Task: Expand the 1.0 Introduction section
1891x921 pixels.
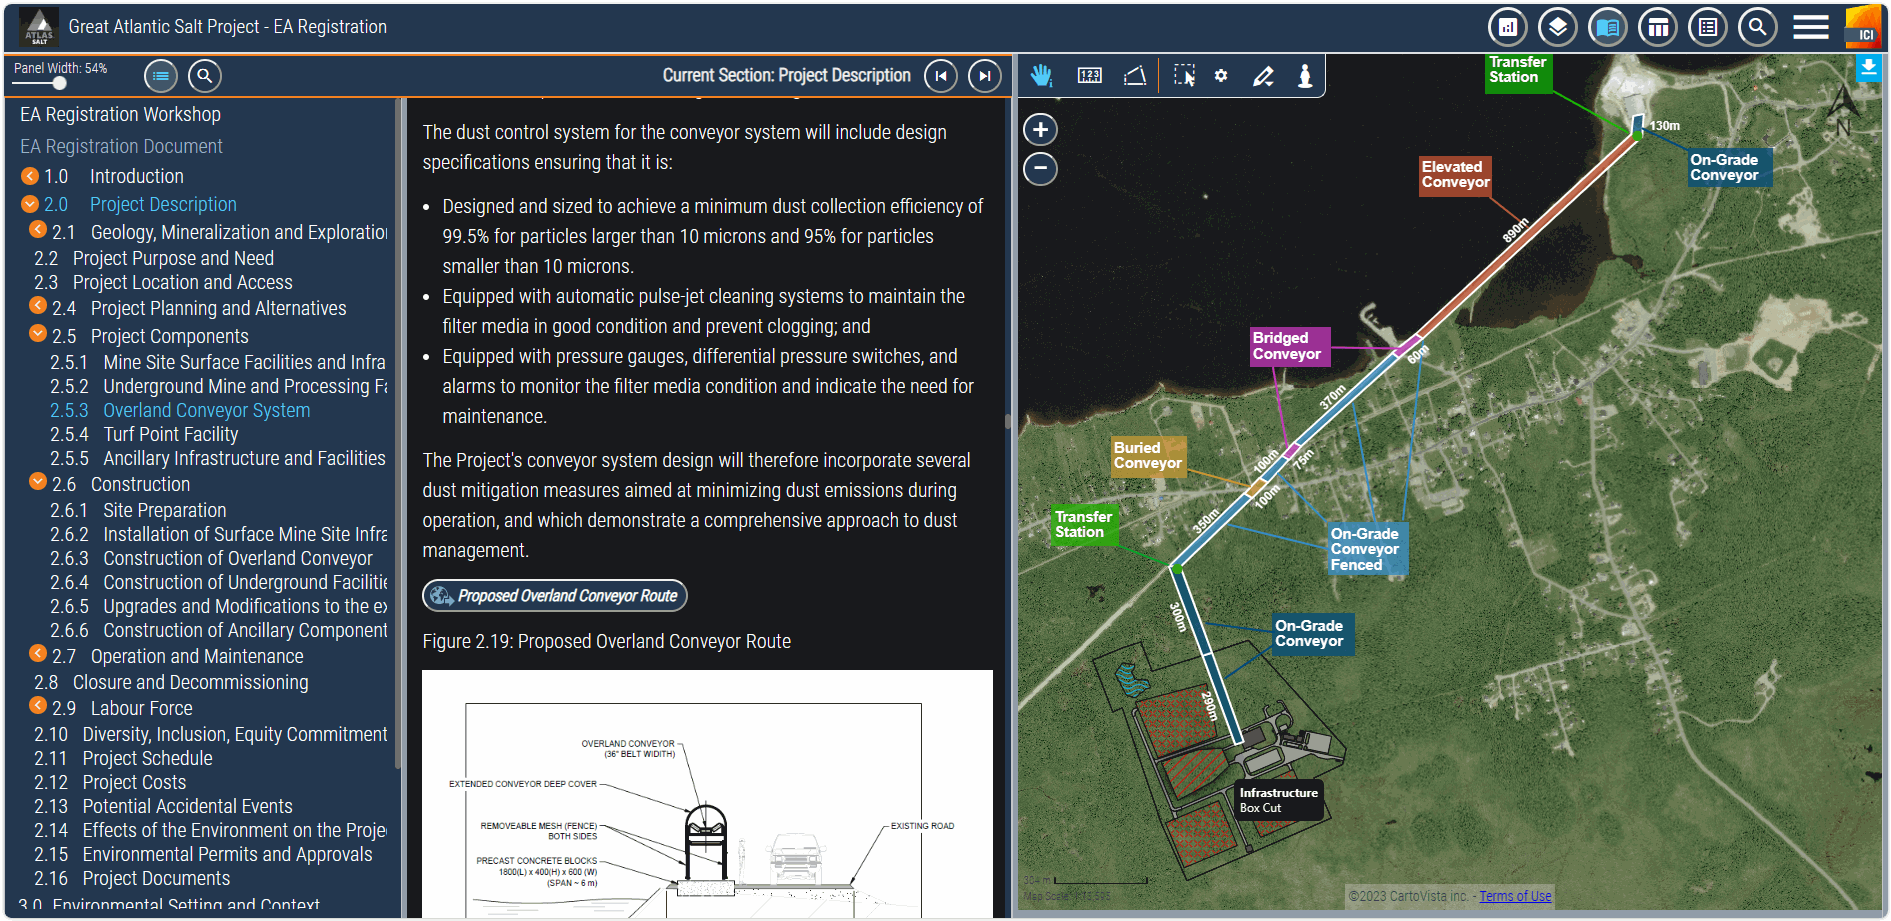Action: (30, 176)
